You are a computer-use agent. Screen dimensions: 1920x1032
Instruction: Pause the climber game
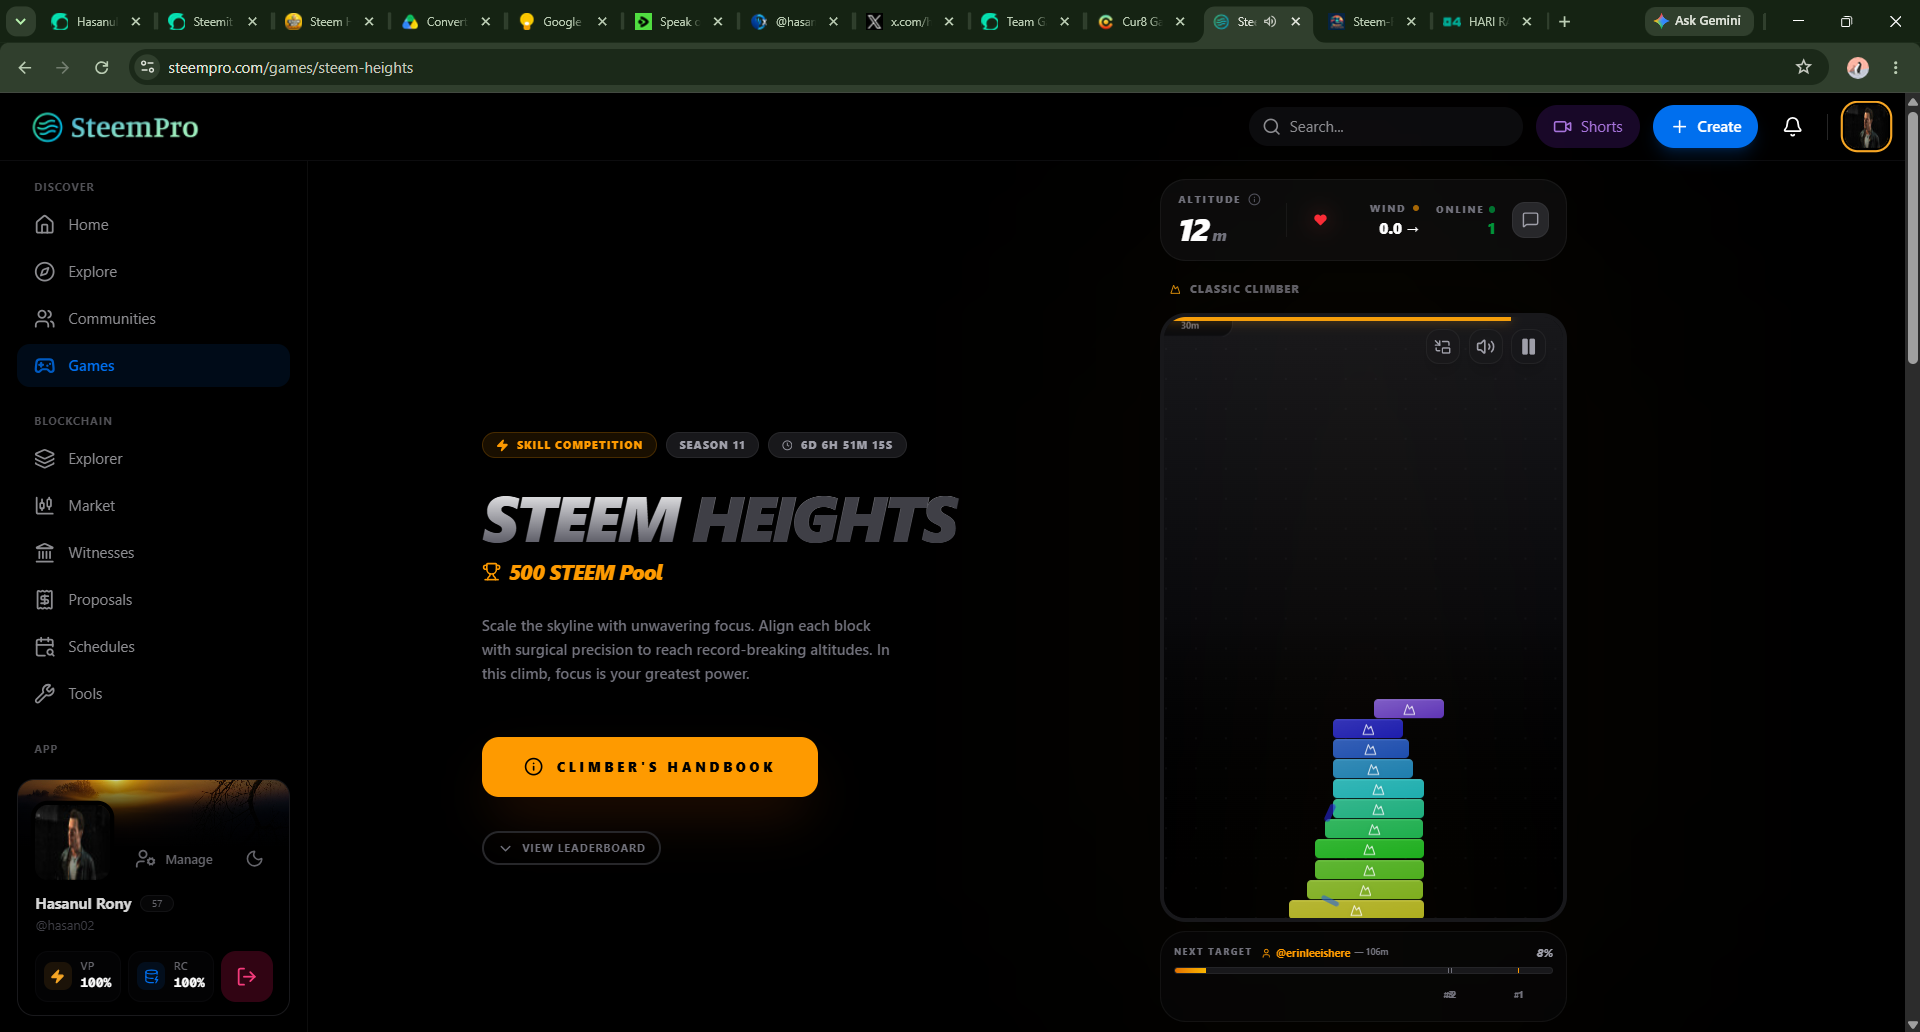tap(1528, 347)
